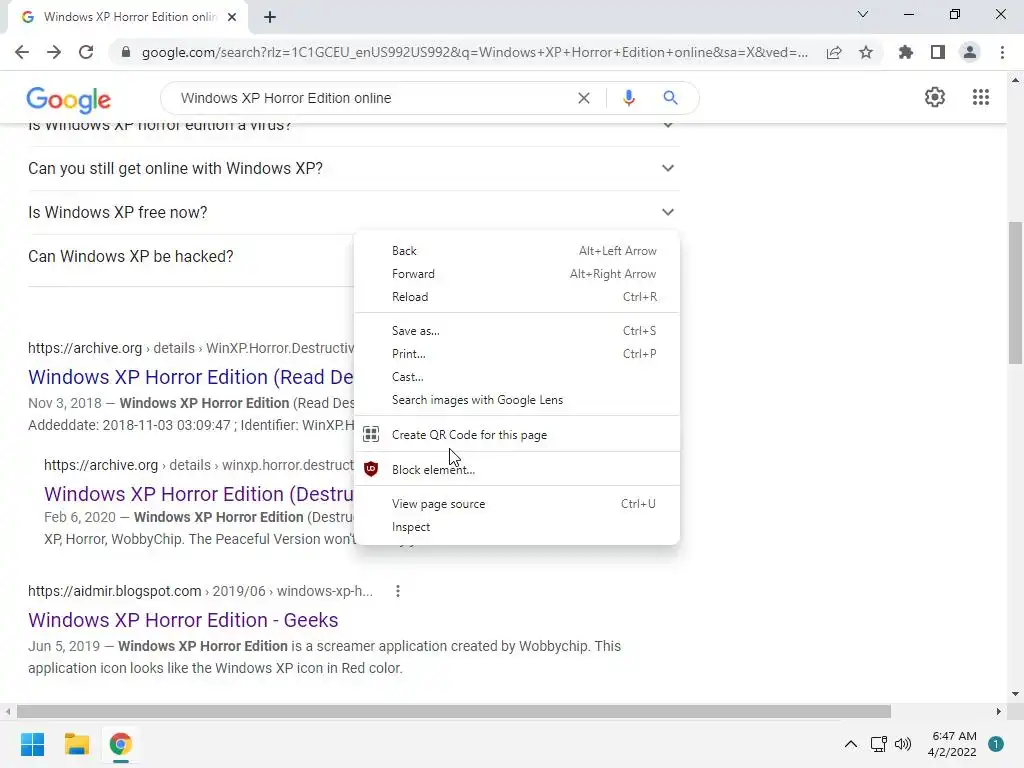This screenshot has width=1024, height=768.
Task: Reload the page with toolbar refresh icon
Action: [86, 52]
